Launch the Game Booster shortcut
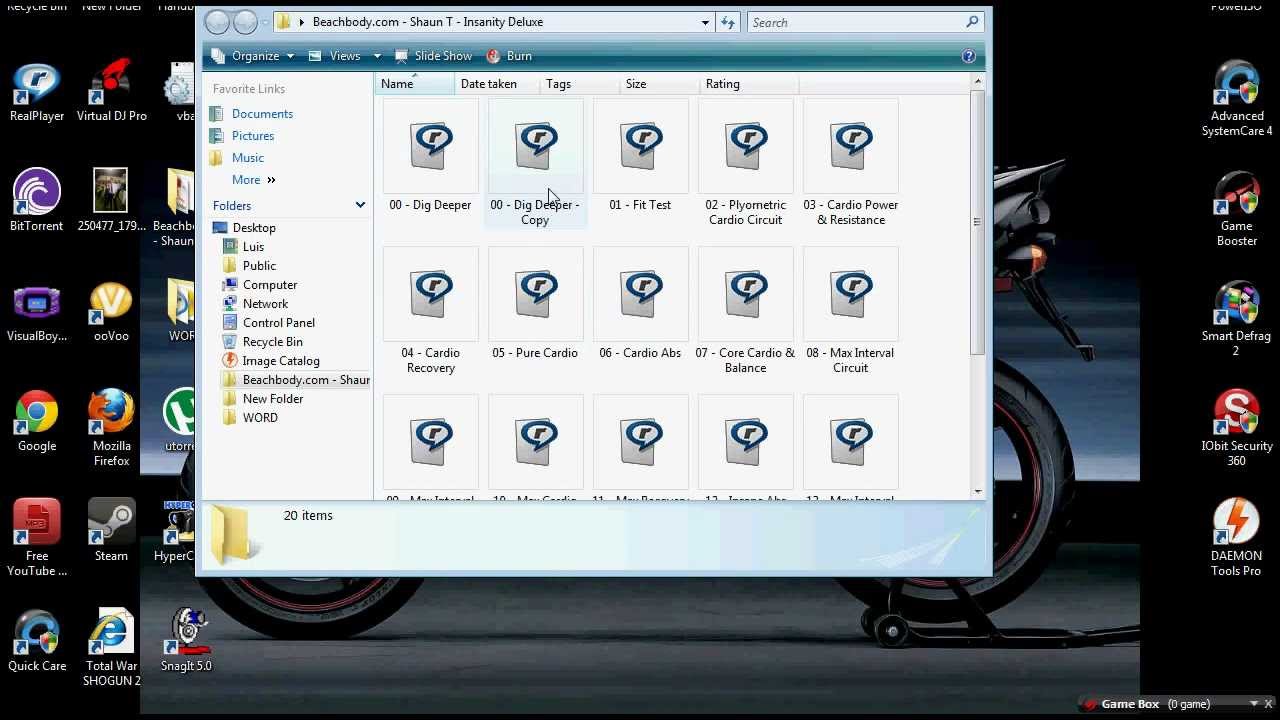 point(1237,209)
